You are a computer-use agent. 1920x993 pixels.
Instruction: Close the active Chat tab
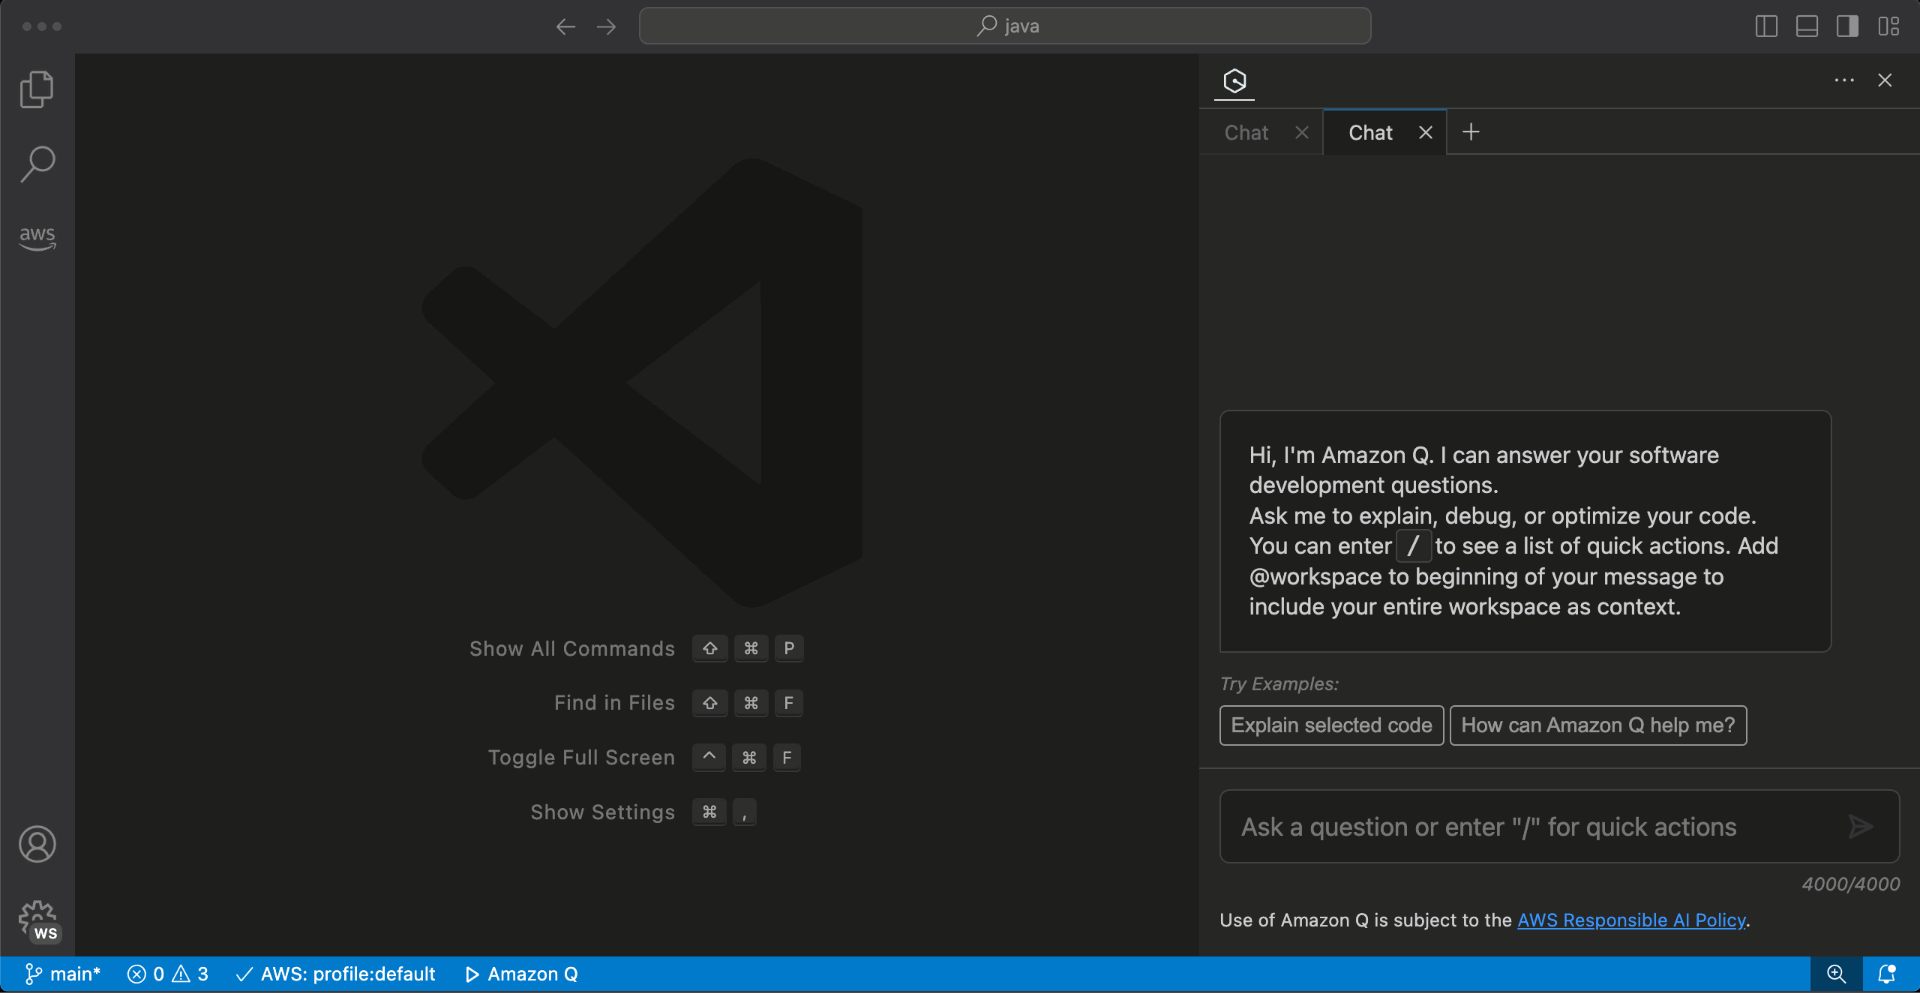(1426, 133)
